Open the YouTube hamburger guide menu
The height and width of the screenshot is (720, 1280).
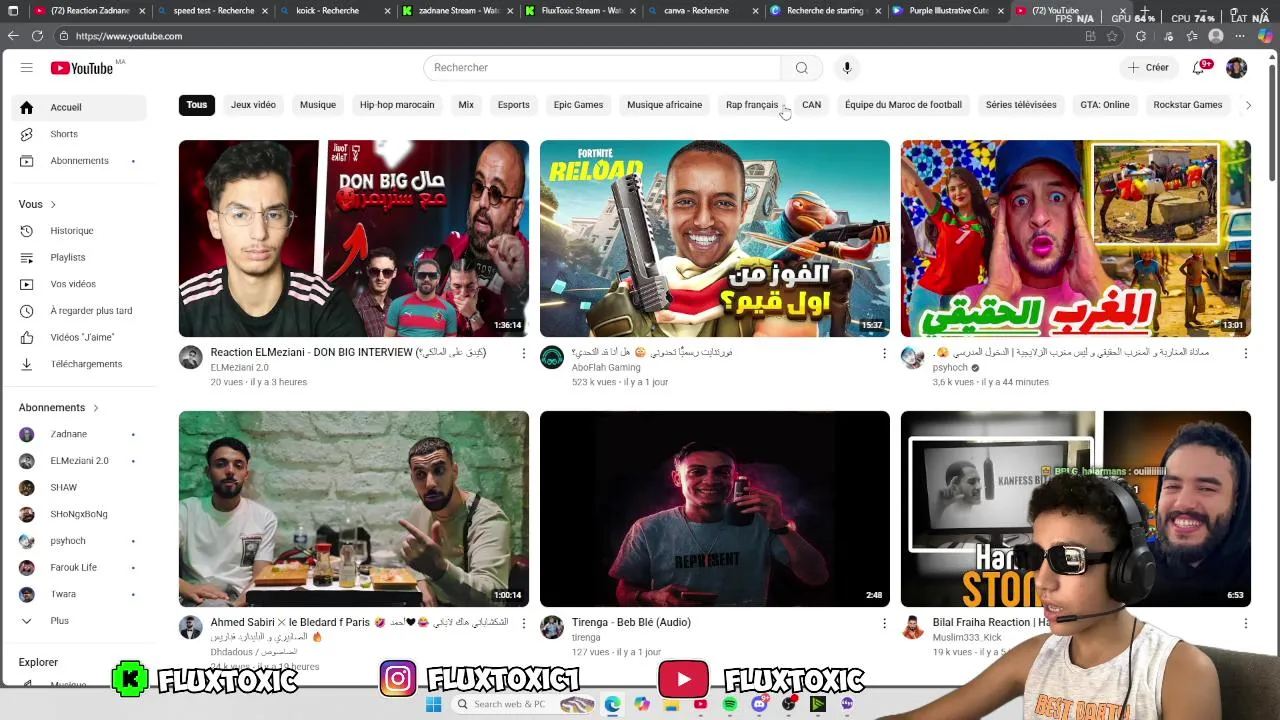coord(27,68)
